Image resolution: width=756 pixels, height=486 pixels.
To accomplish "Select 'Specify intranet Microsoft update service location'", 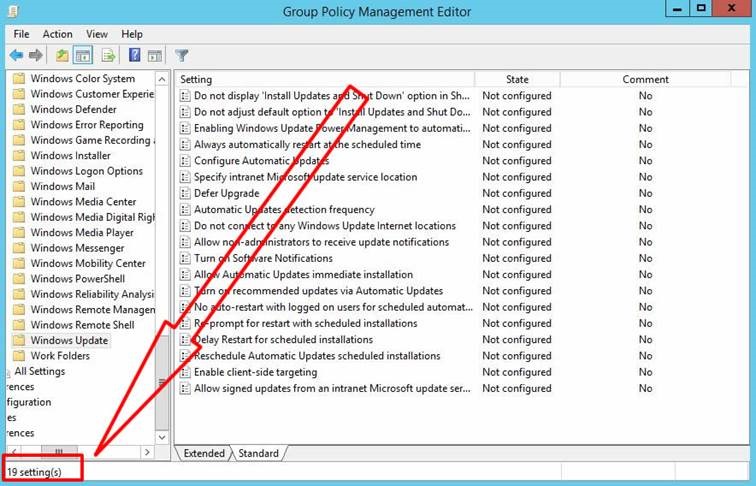I will [x=305, y=177].
